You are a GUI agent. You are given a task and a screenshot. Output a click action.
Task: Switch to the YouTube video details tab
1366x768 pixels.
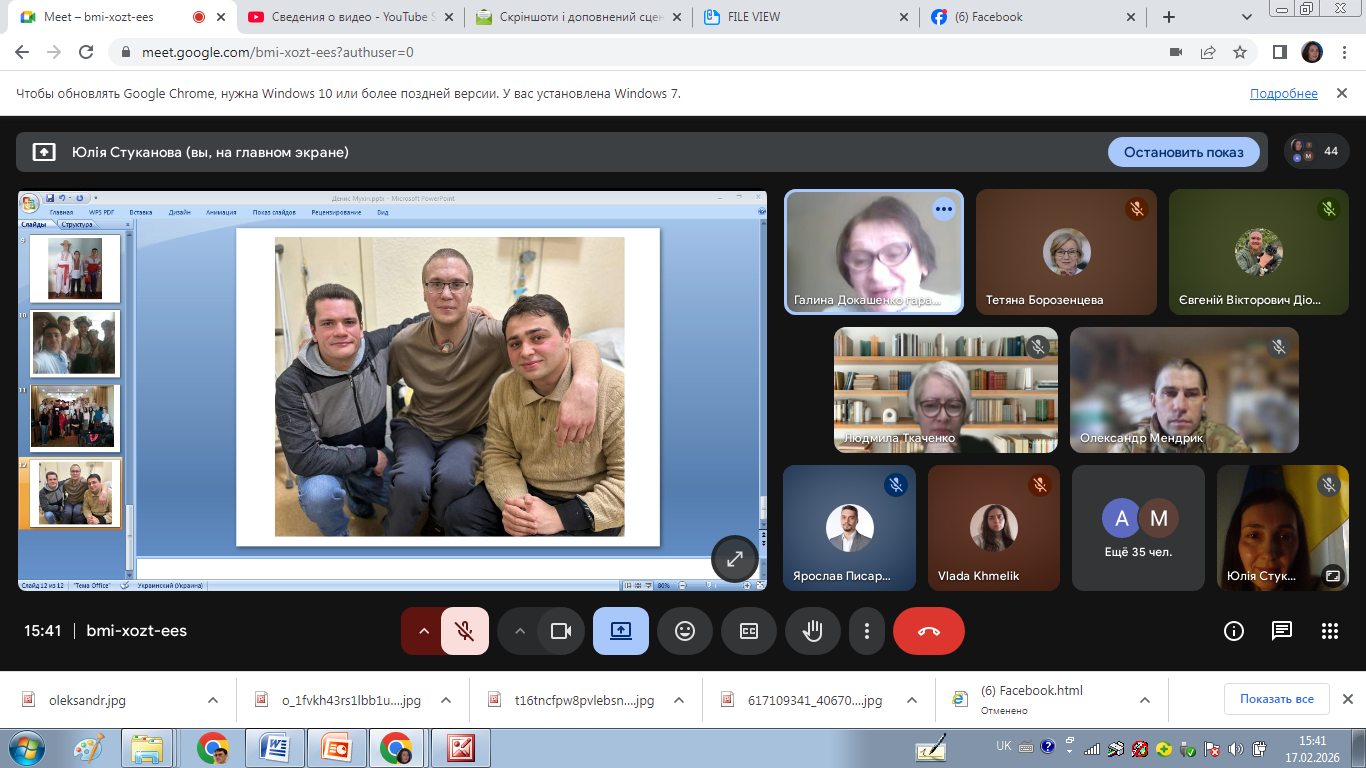pos(342,17)
